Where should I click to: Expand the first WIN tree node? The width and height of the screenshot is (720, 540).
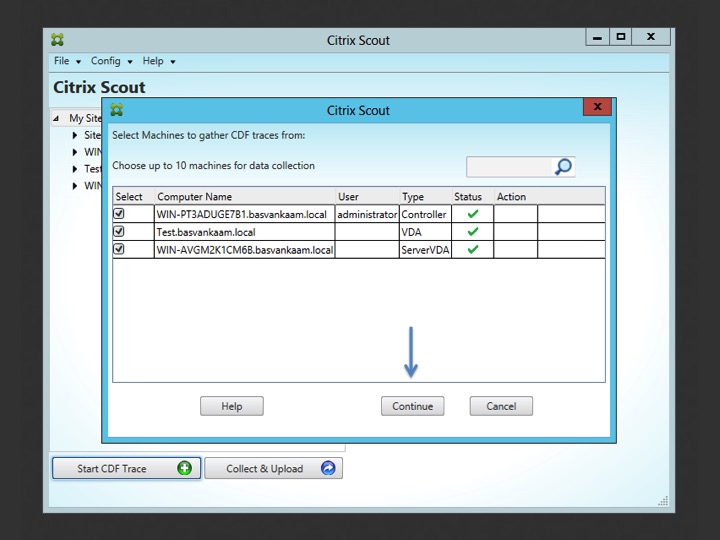75,152
